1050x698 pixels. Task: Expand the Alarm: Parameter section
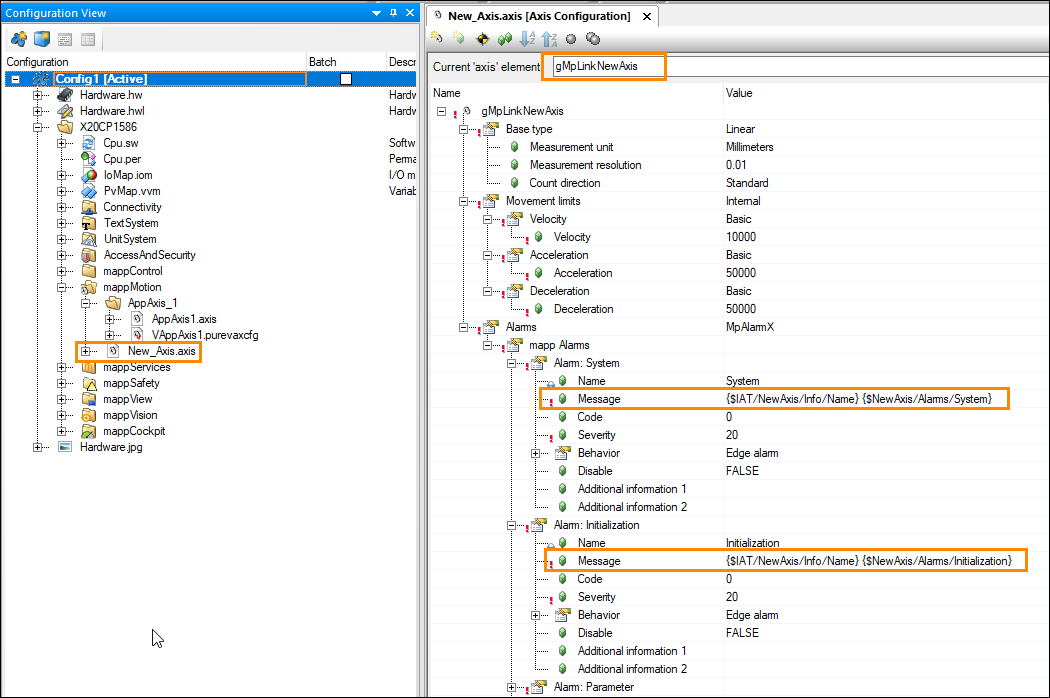tap(512, 687)
